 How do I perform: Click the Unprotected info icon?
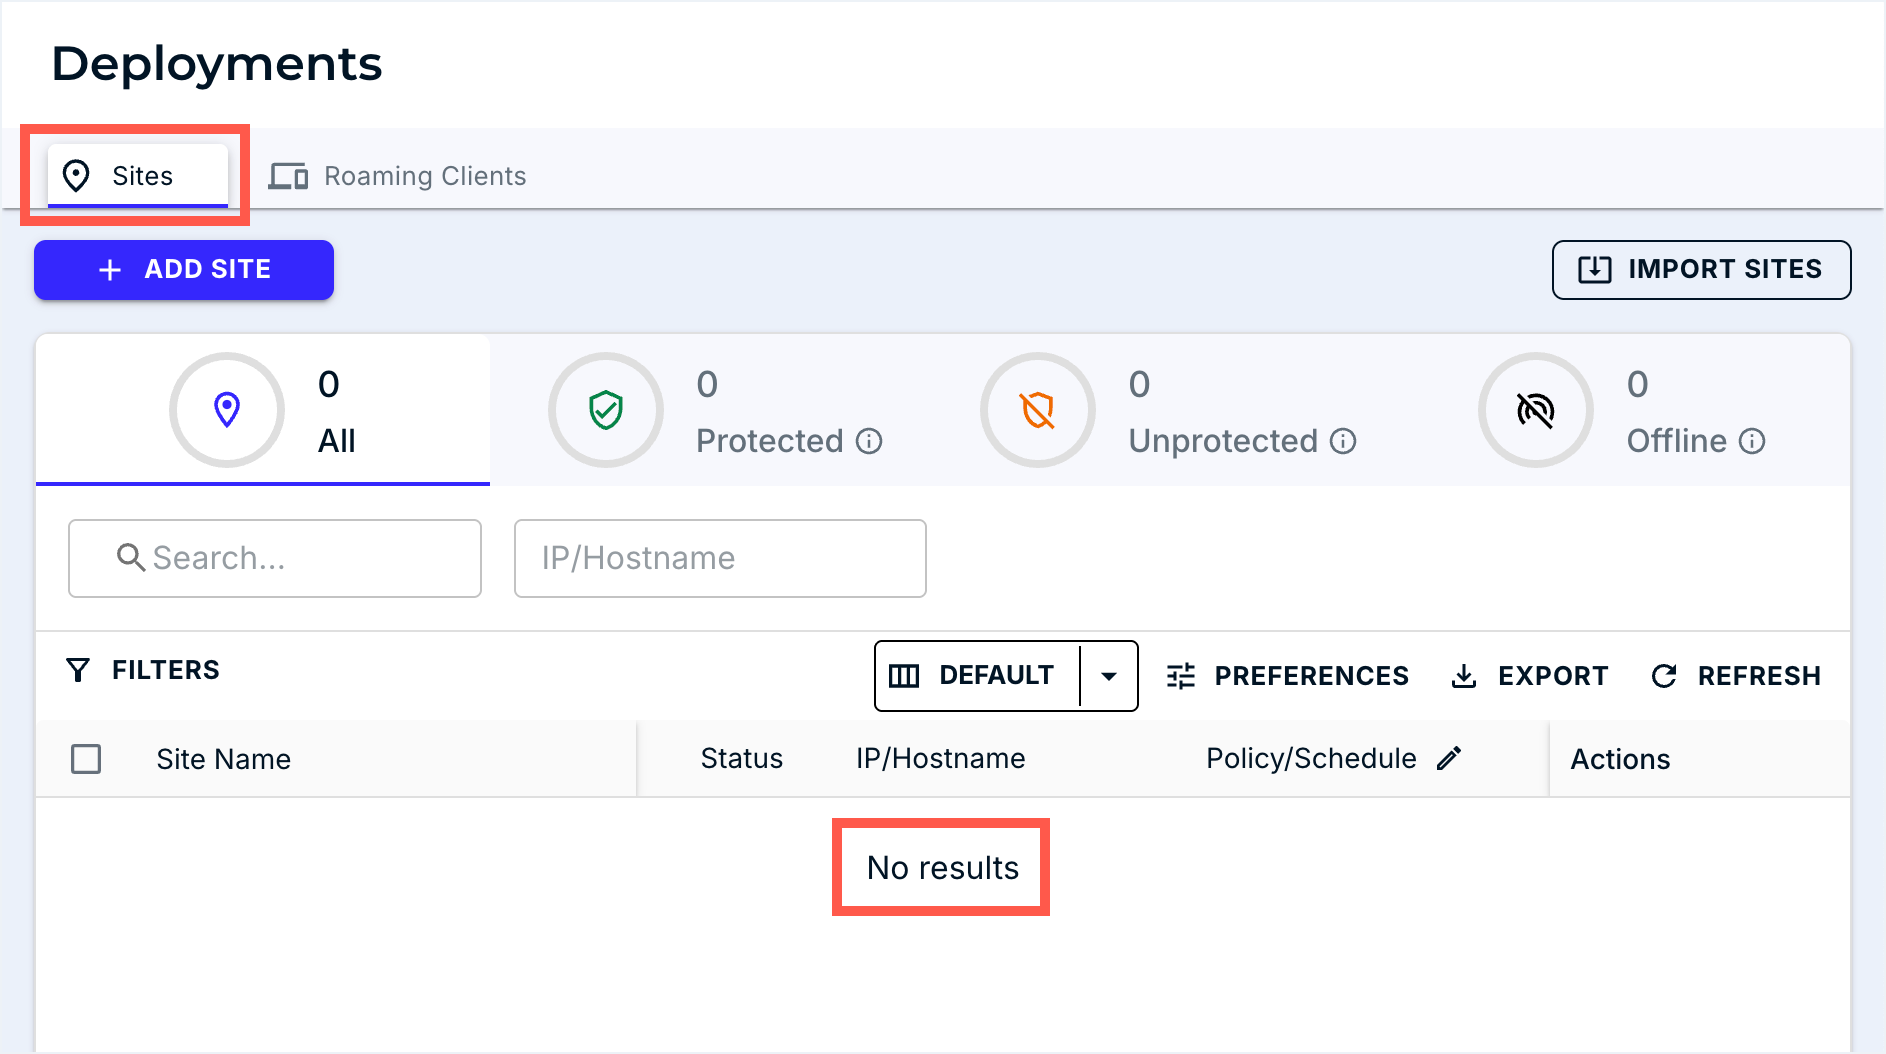pos(1343,441)
